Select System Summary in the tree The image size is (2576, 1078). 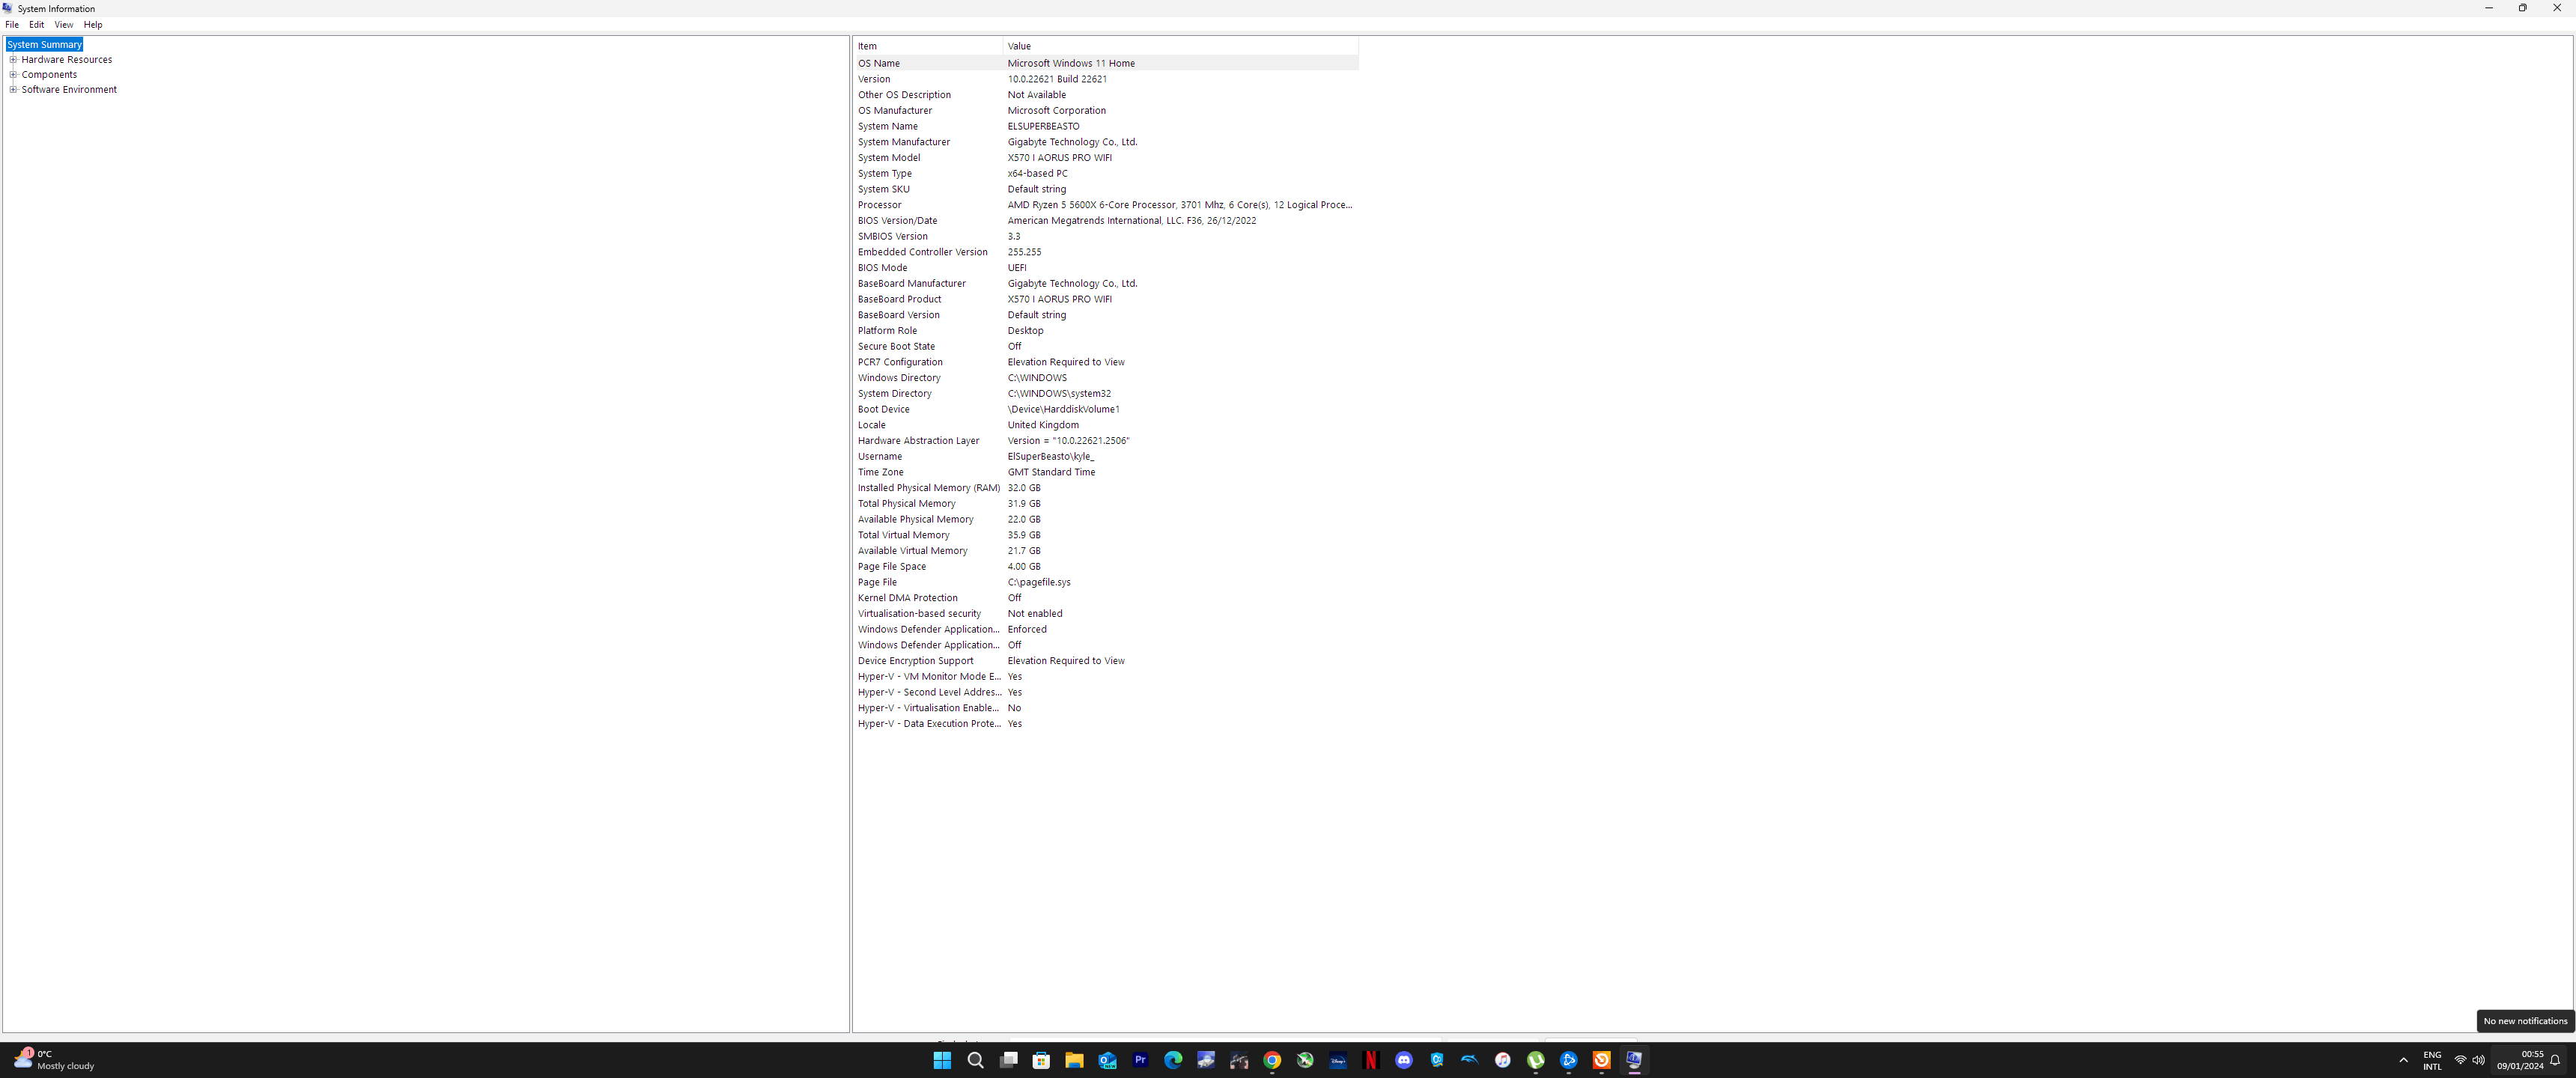[44, 45]
